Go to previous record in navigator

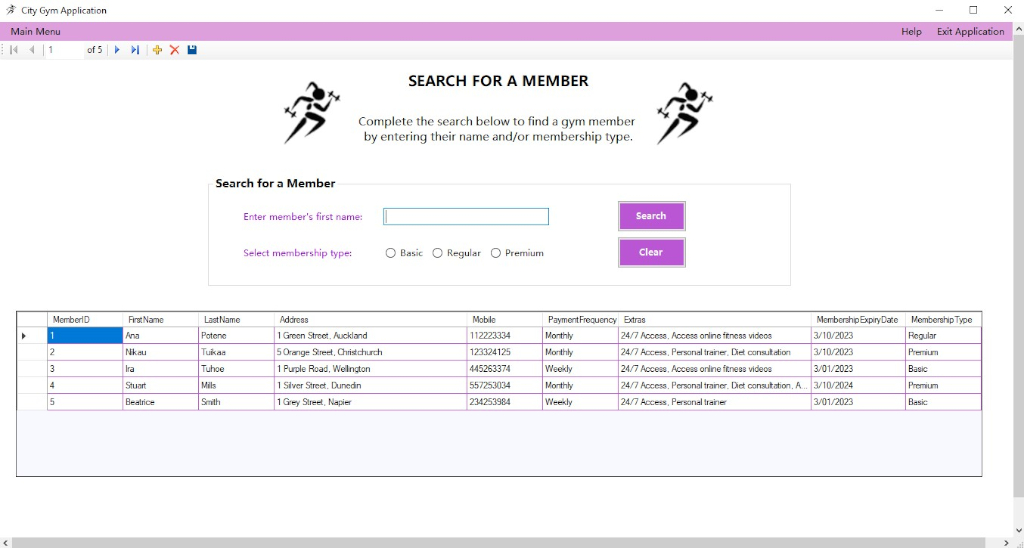coord(31,50)
